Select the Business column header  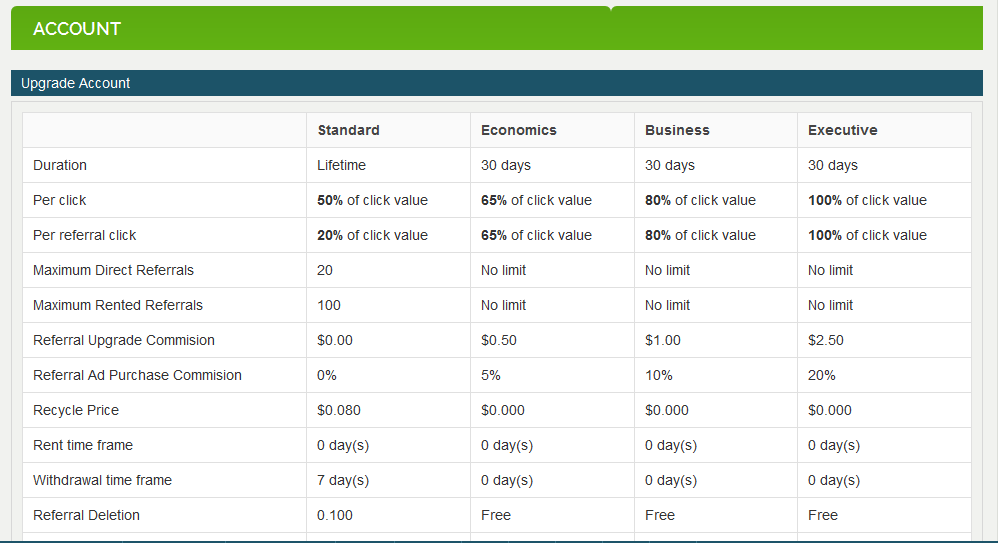click(677, 130)
